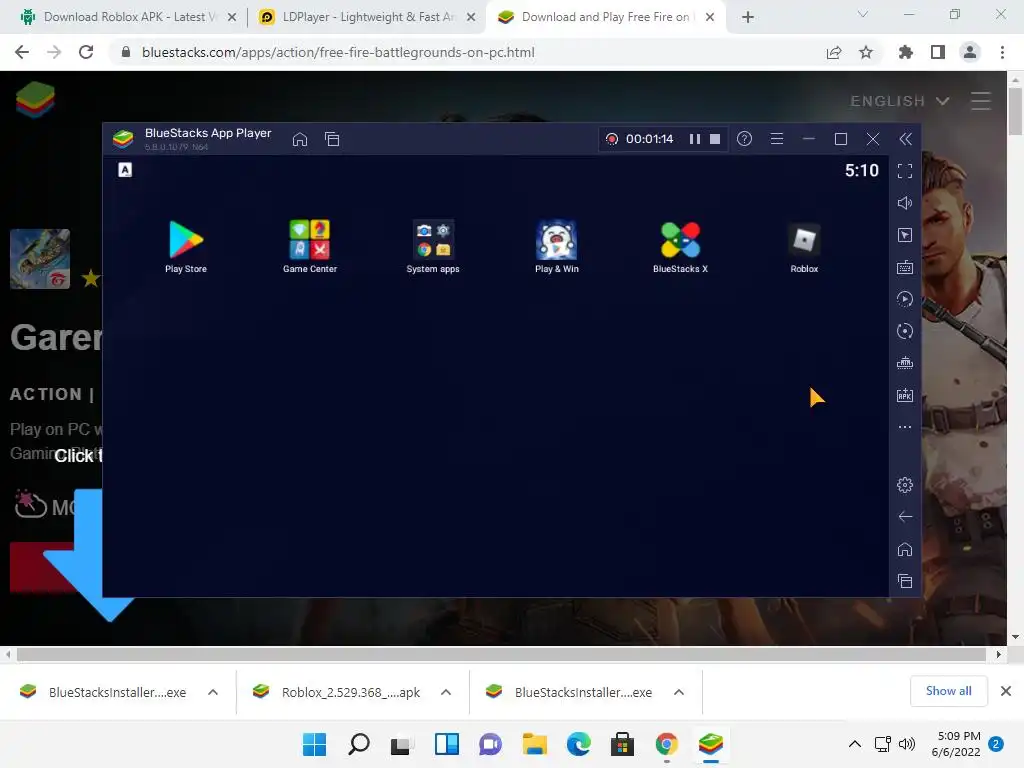This screenshot has width=1024, height=768.
Task: Expand first BlueStacksInstaller download options
Action: (213, 692)
